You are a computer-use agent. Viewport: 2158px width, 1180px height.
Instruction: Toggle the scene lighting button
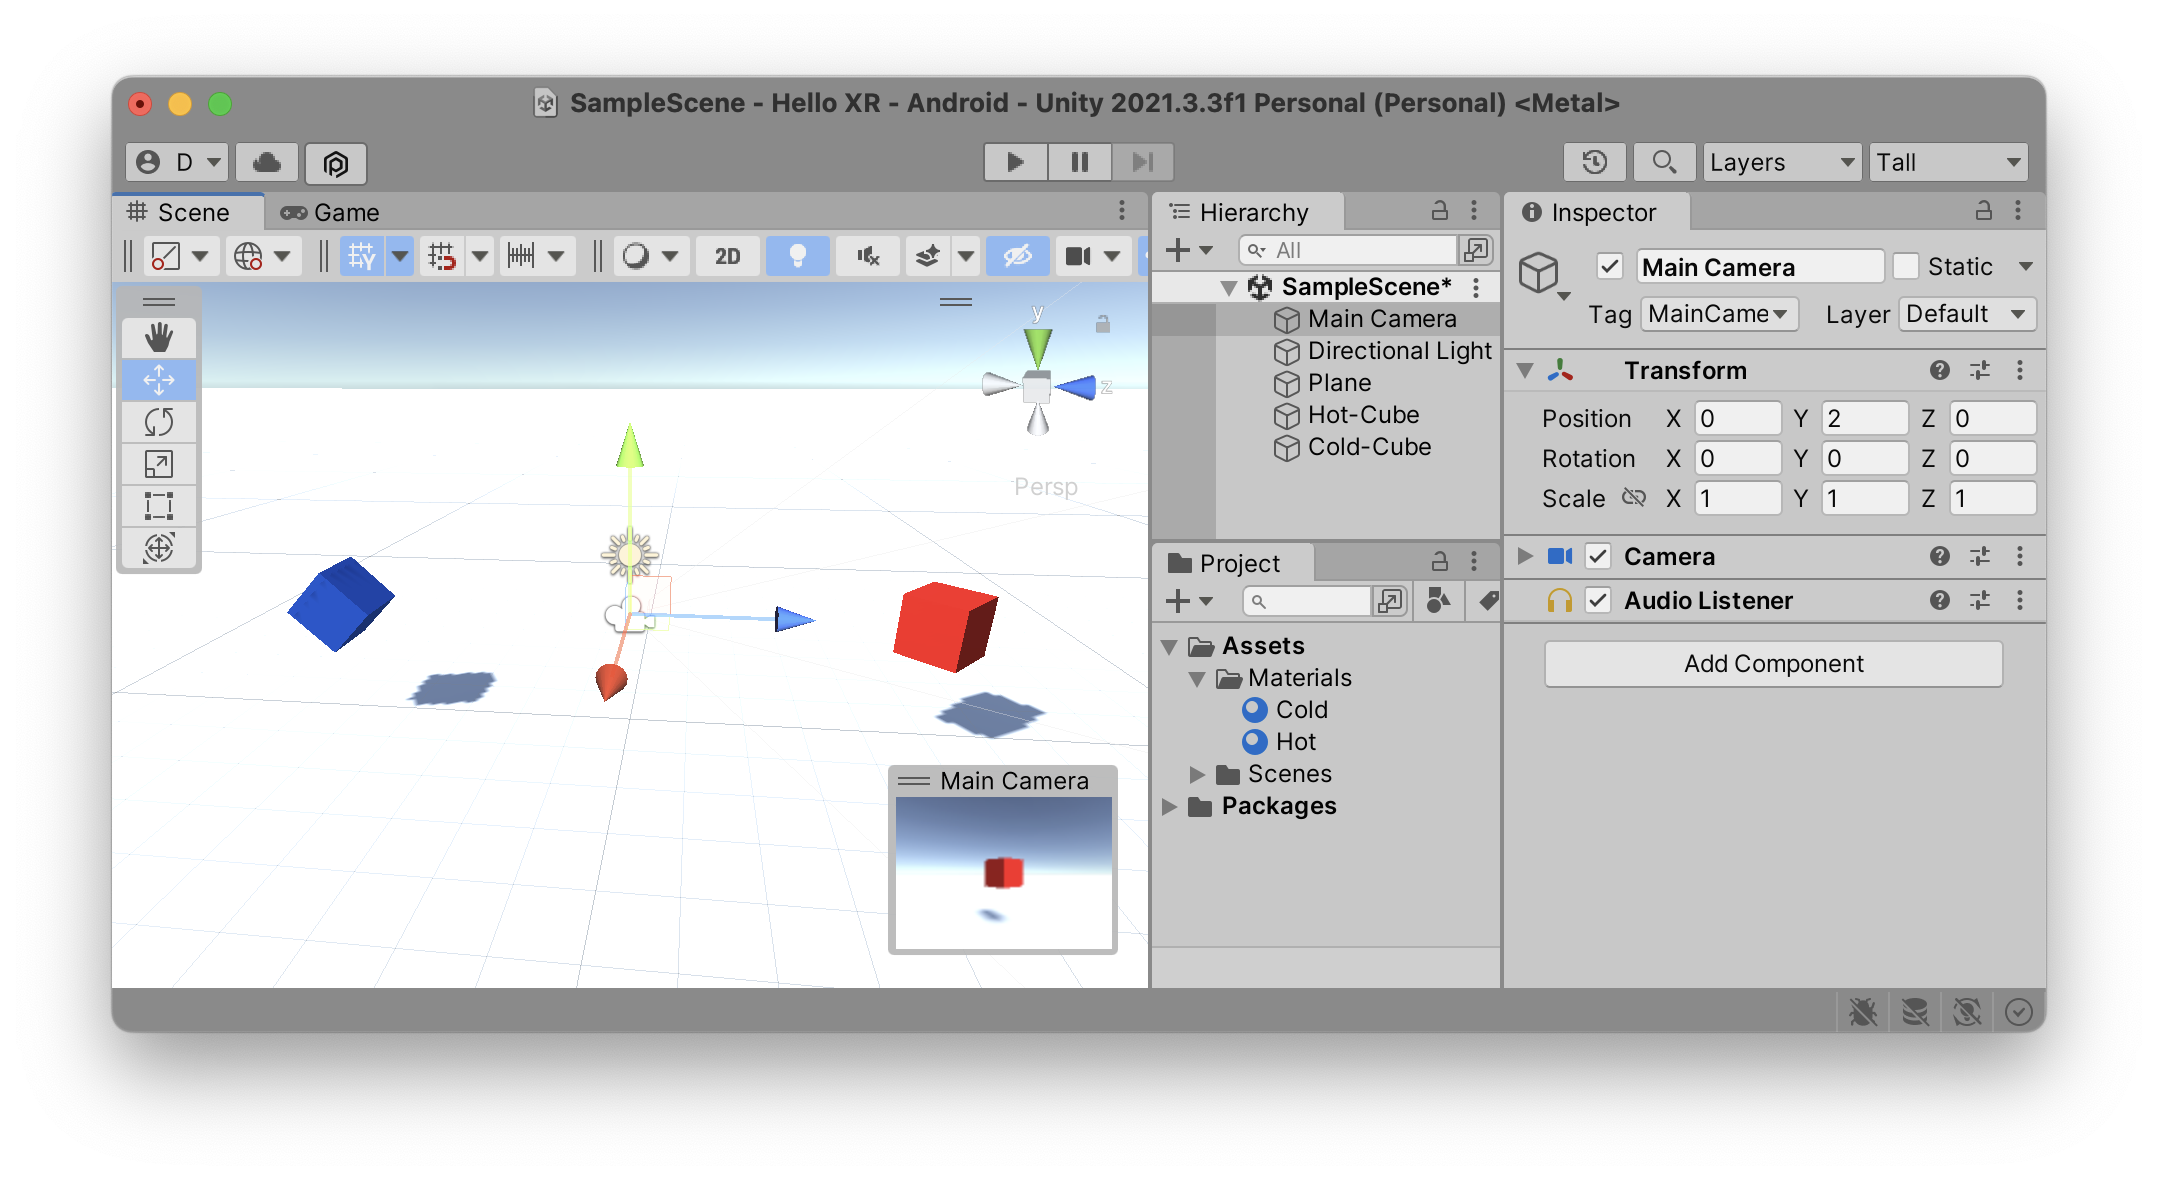point(797,256)
